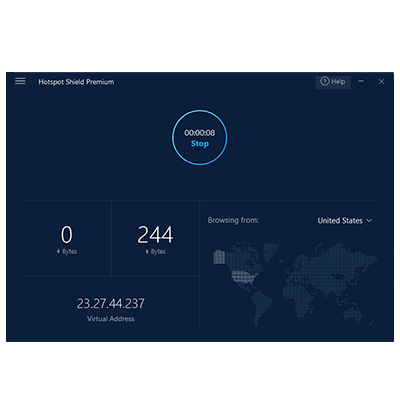400x416 pixels.
Task: Close the Hotspot Shield window
Action: pos(381,81)
